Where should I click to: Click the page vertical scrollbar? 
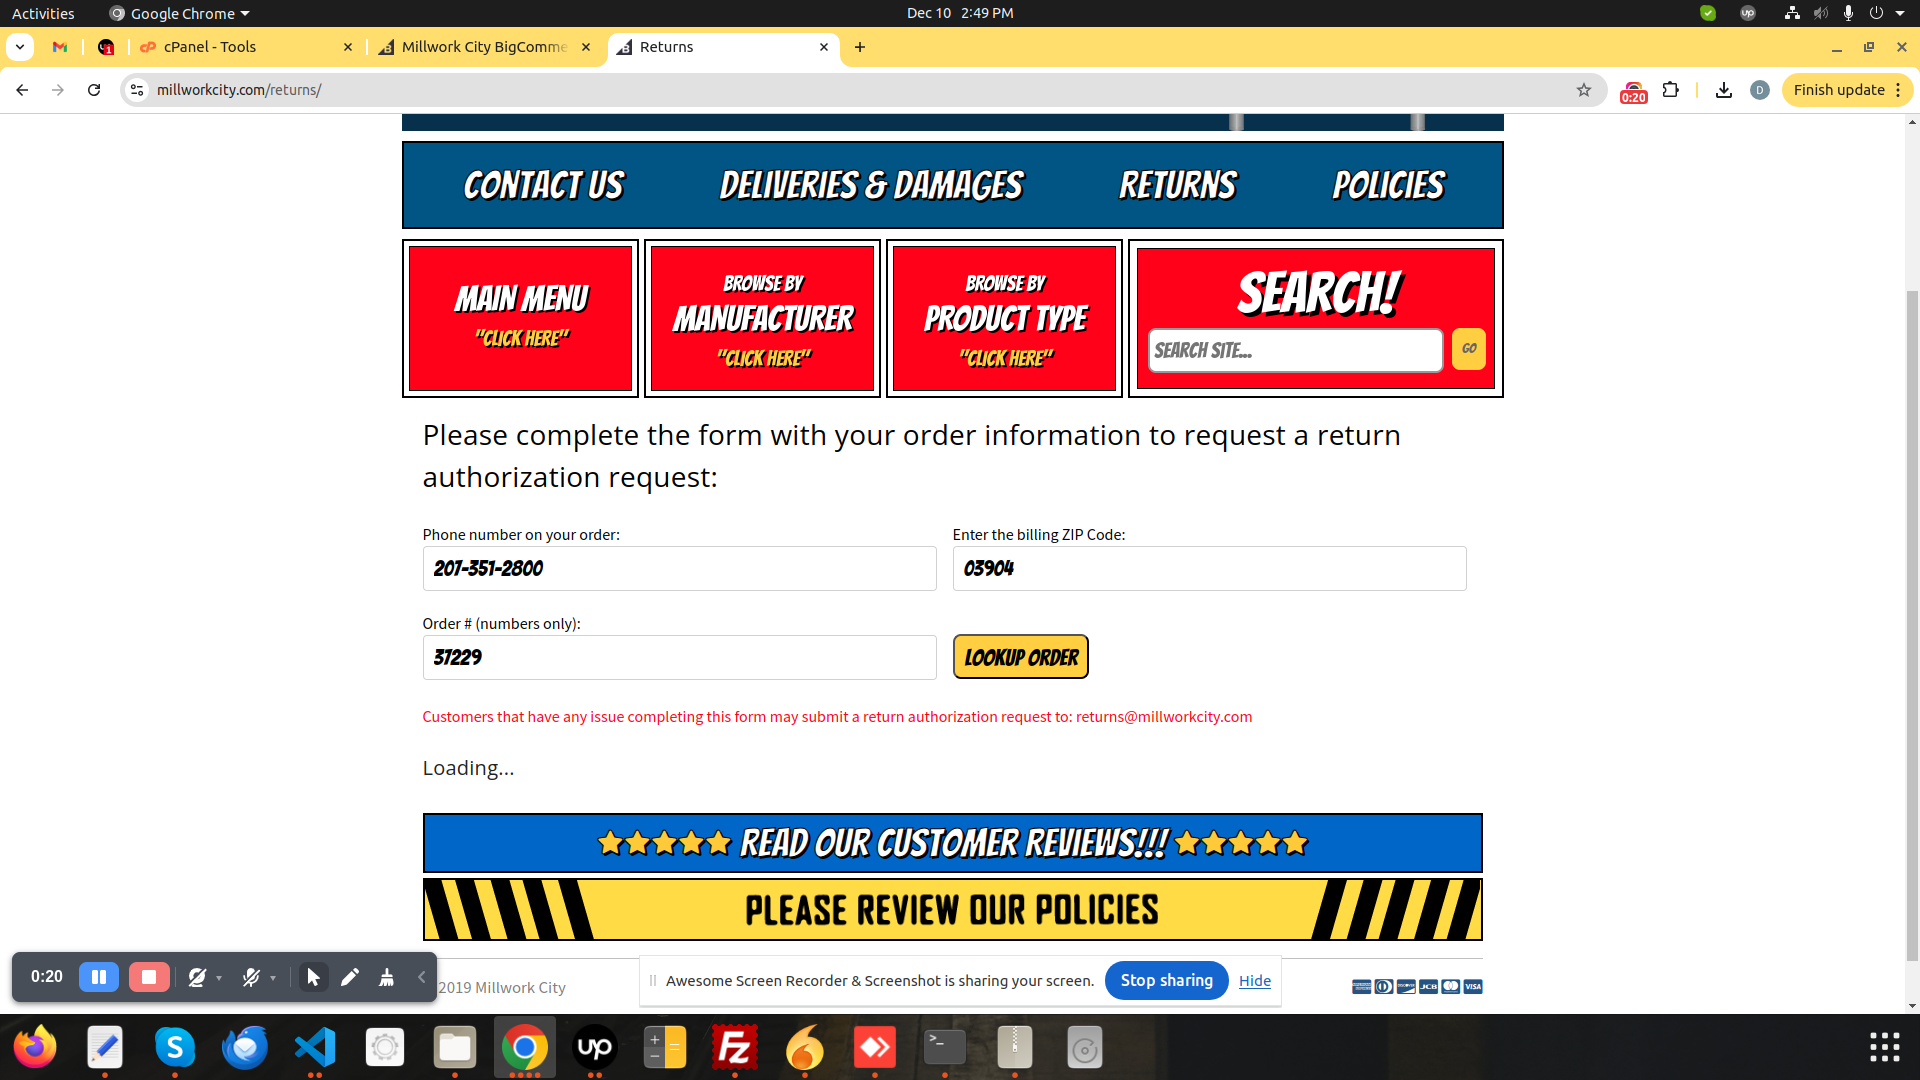[x=1912, y=625]
